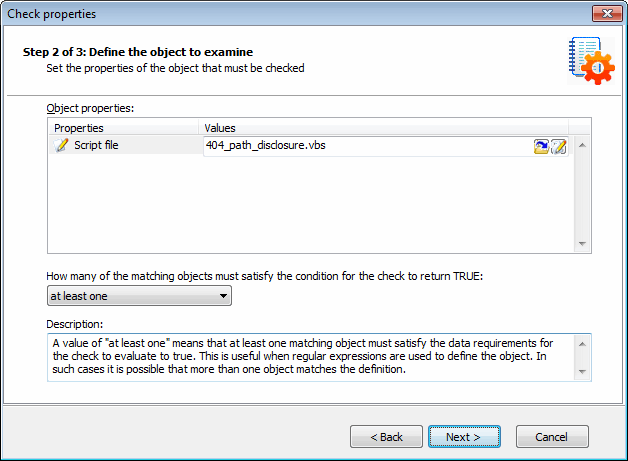Click the arrow on the matching objects combo box
Viewport: 628px width, 461px height.
point(223,296)
